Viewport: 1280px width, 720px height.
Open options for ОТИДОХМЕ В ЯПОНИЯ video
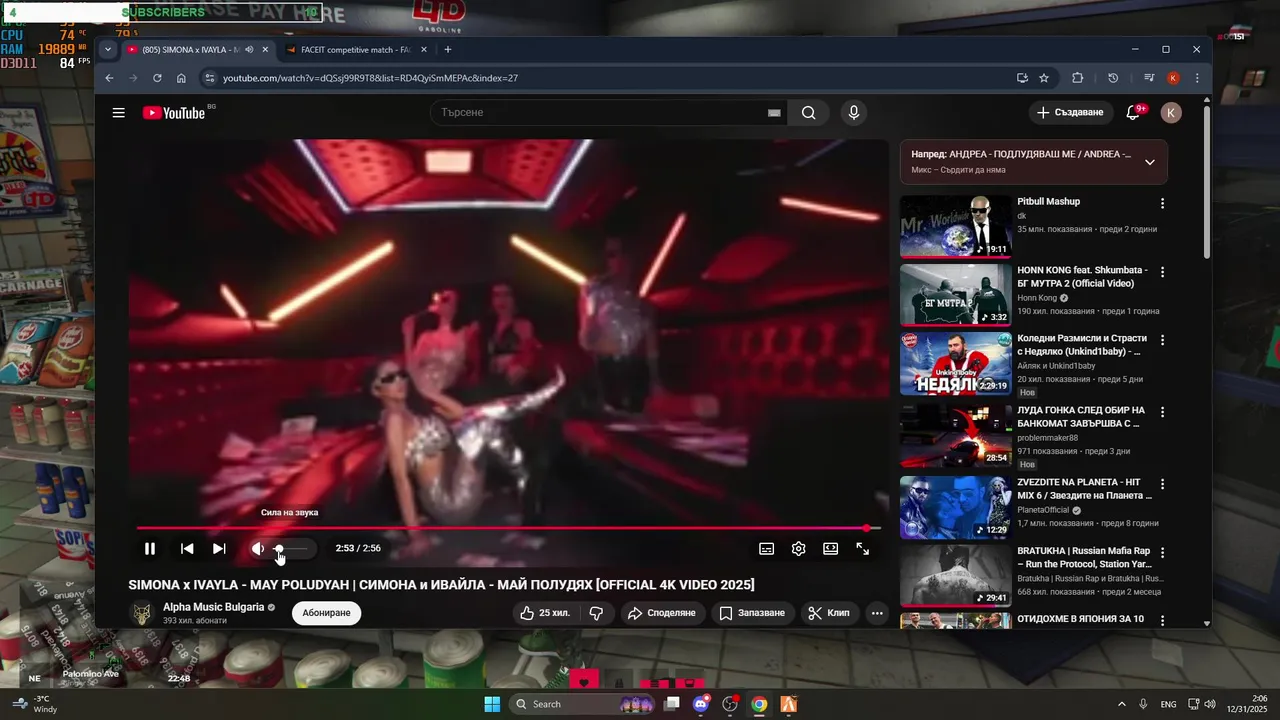coord(1162,621)
